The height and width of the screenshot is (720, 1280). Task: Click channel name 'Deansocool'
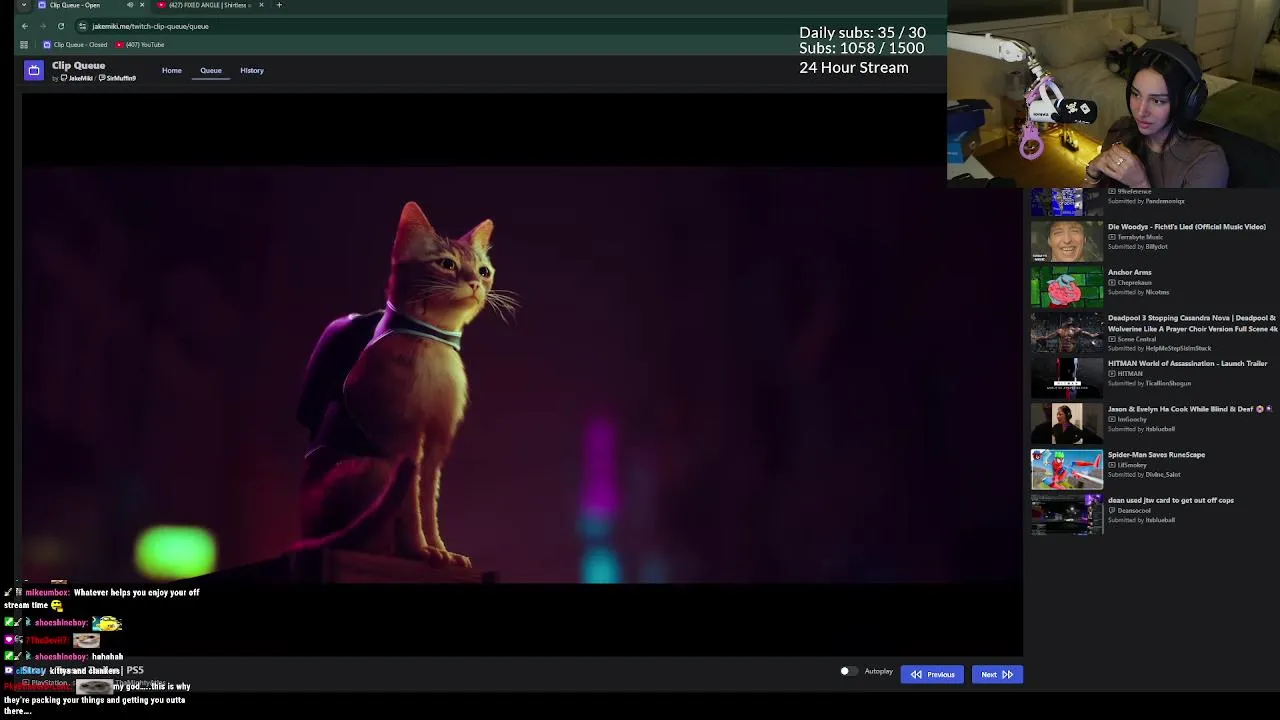(1134, 510)
